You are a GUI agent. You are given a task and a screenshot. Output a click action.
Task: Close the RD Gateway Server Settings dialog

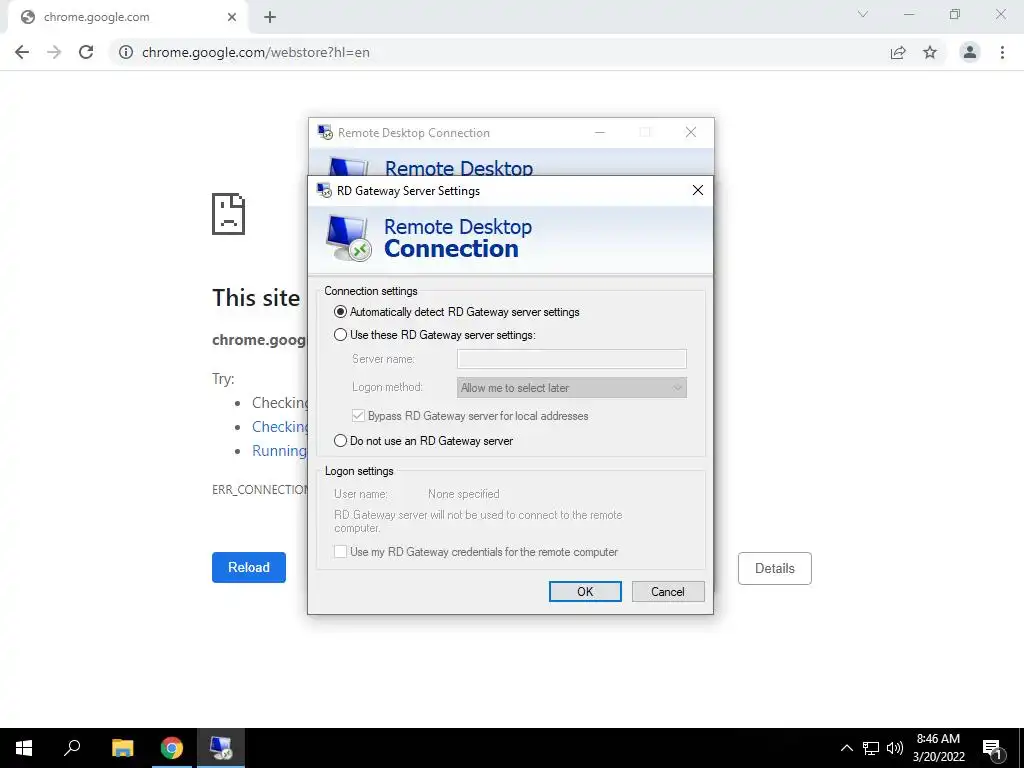(x=697, y=190)
